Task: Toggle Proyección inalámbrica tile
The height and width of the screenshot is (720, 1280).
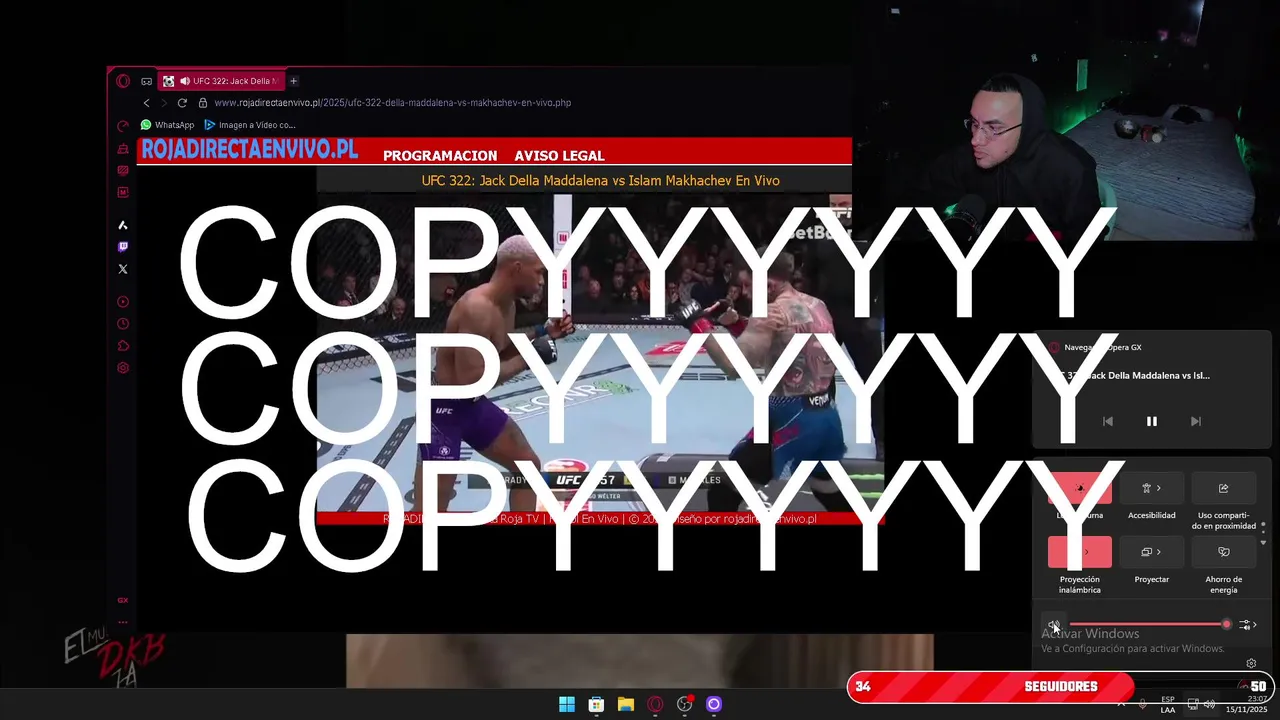Action: 1080,552
